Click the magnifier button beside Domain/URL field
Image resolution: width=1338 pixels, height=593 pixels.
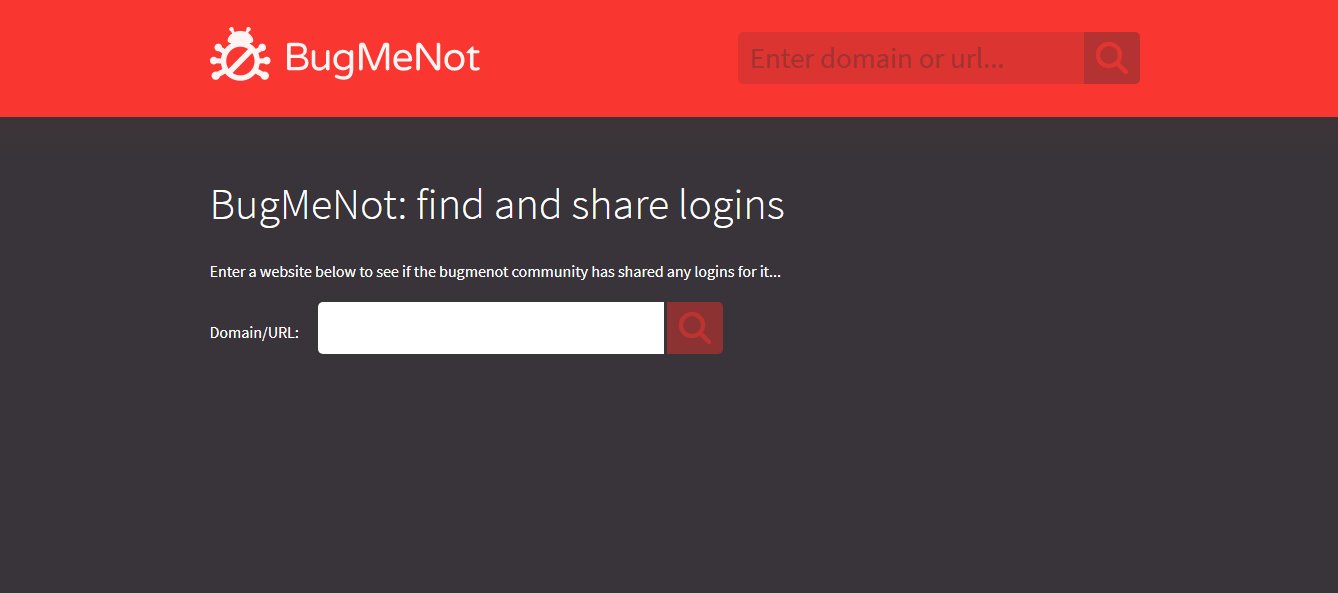click(x=695, y=328)
